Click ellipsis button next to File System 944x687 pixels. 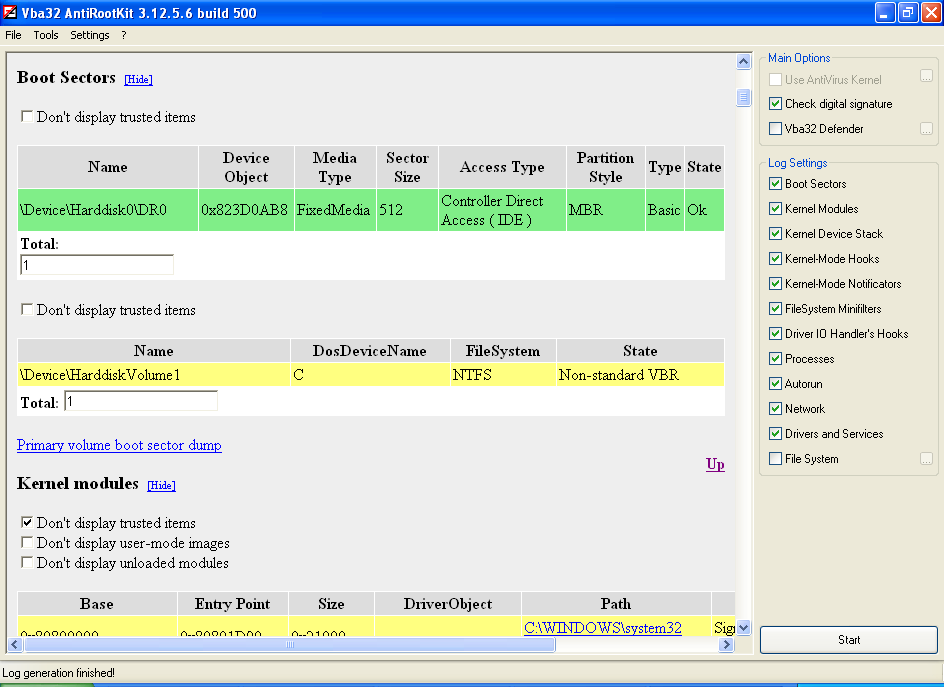tap(927, 459)
